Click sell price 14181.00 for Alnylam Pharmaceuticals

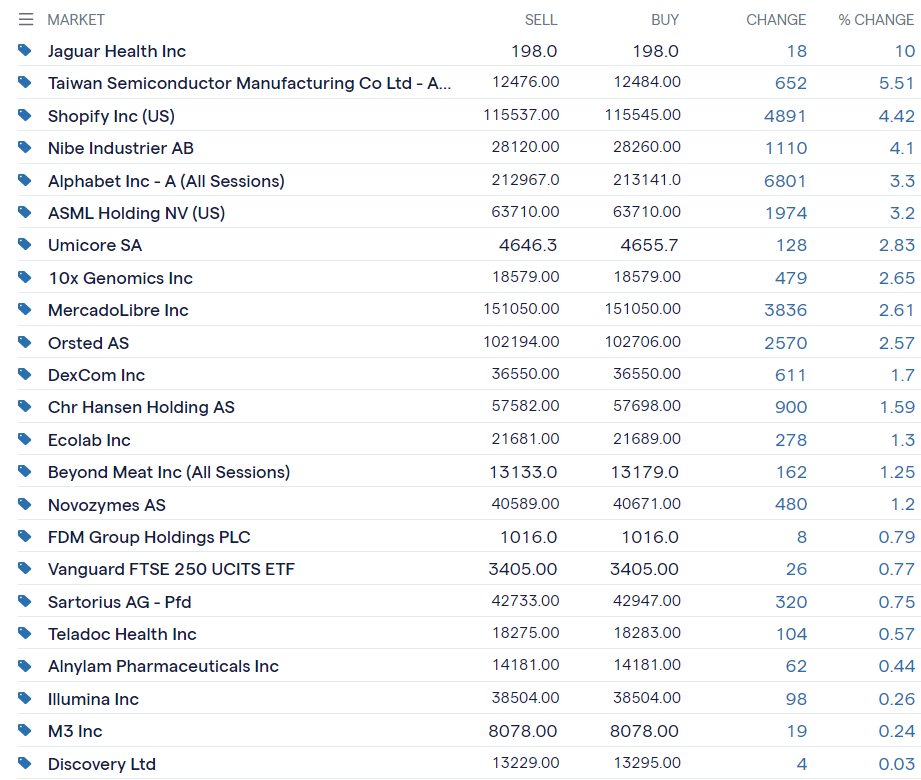click(x=526, y=665)
